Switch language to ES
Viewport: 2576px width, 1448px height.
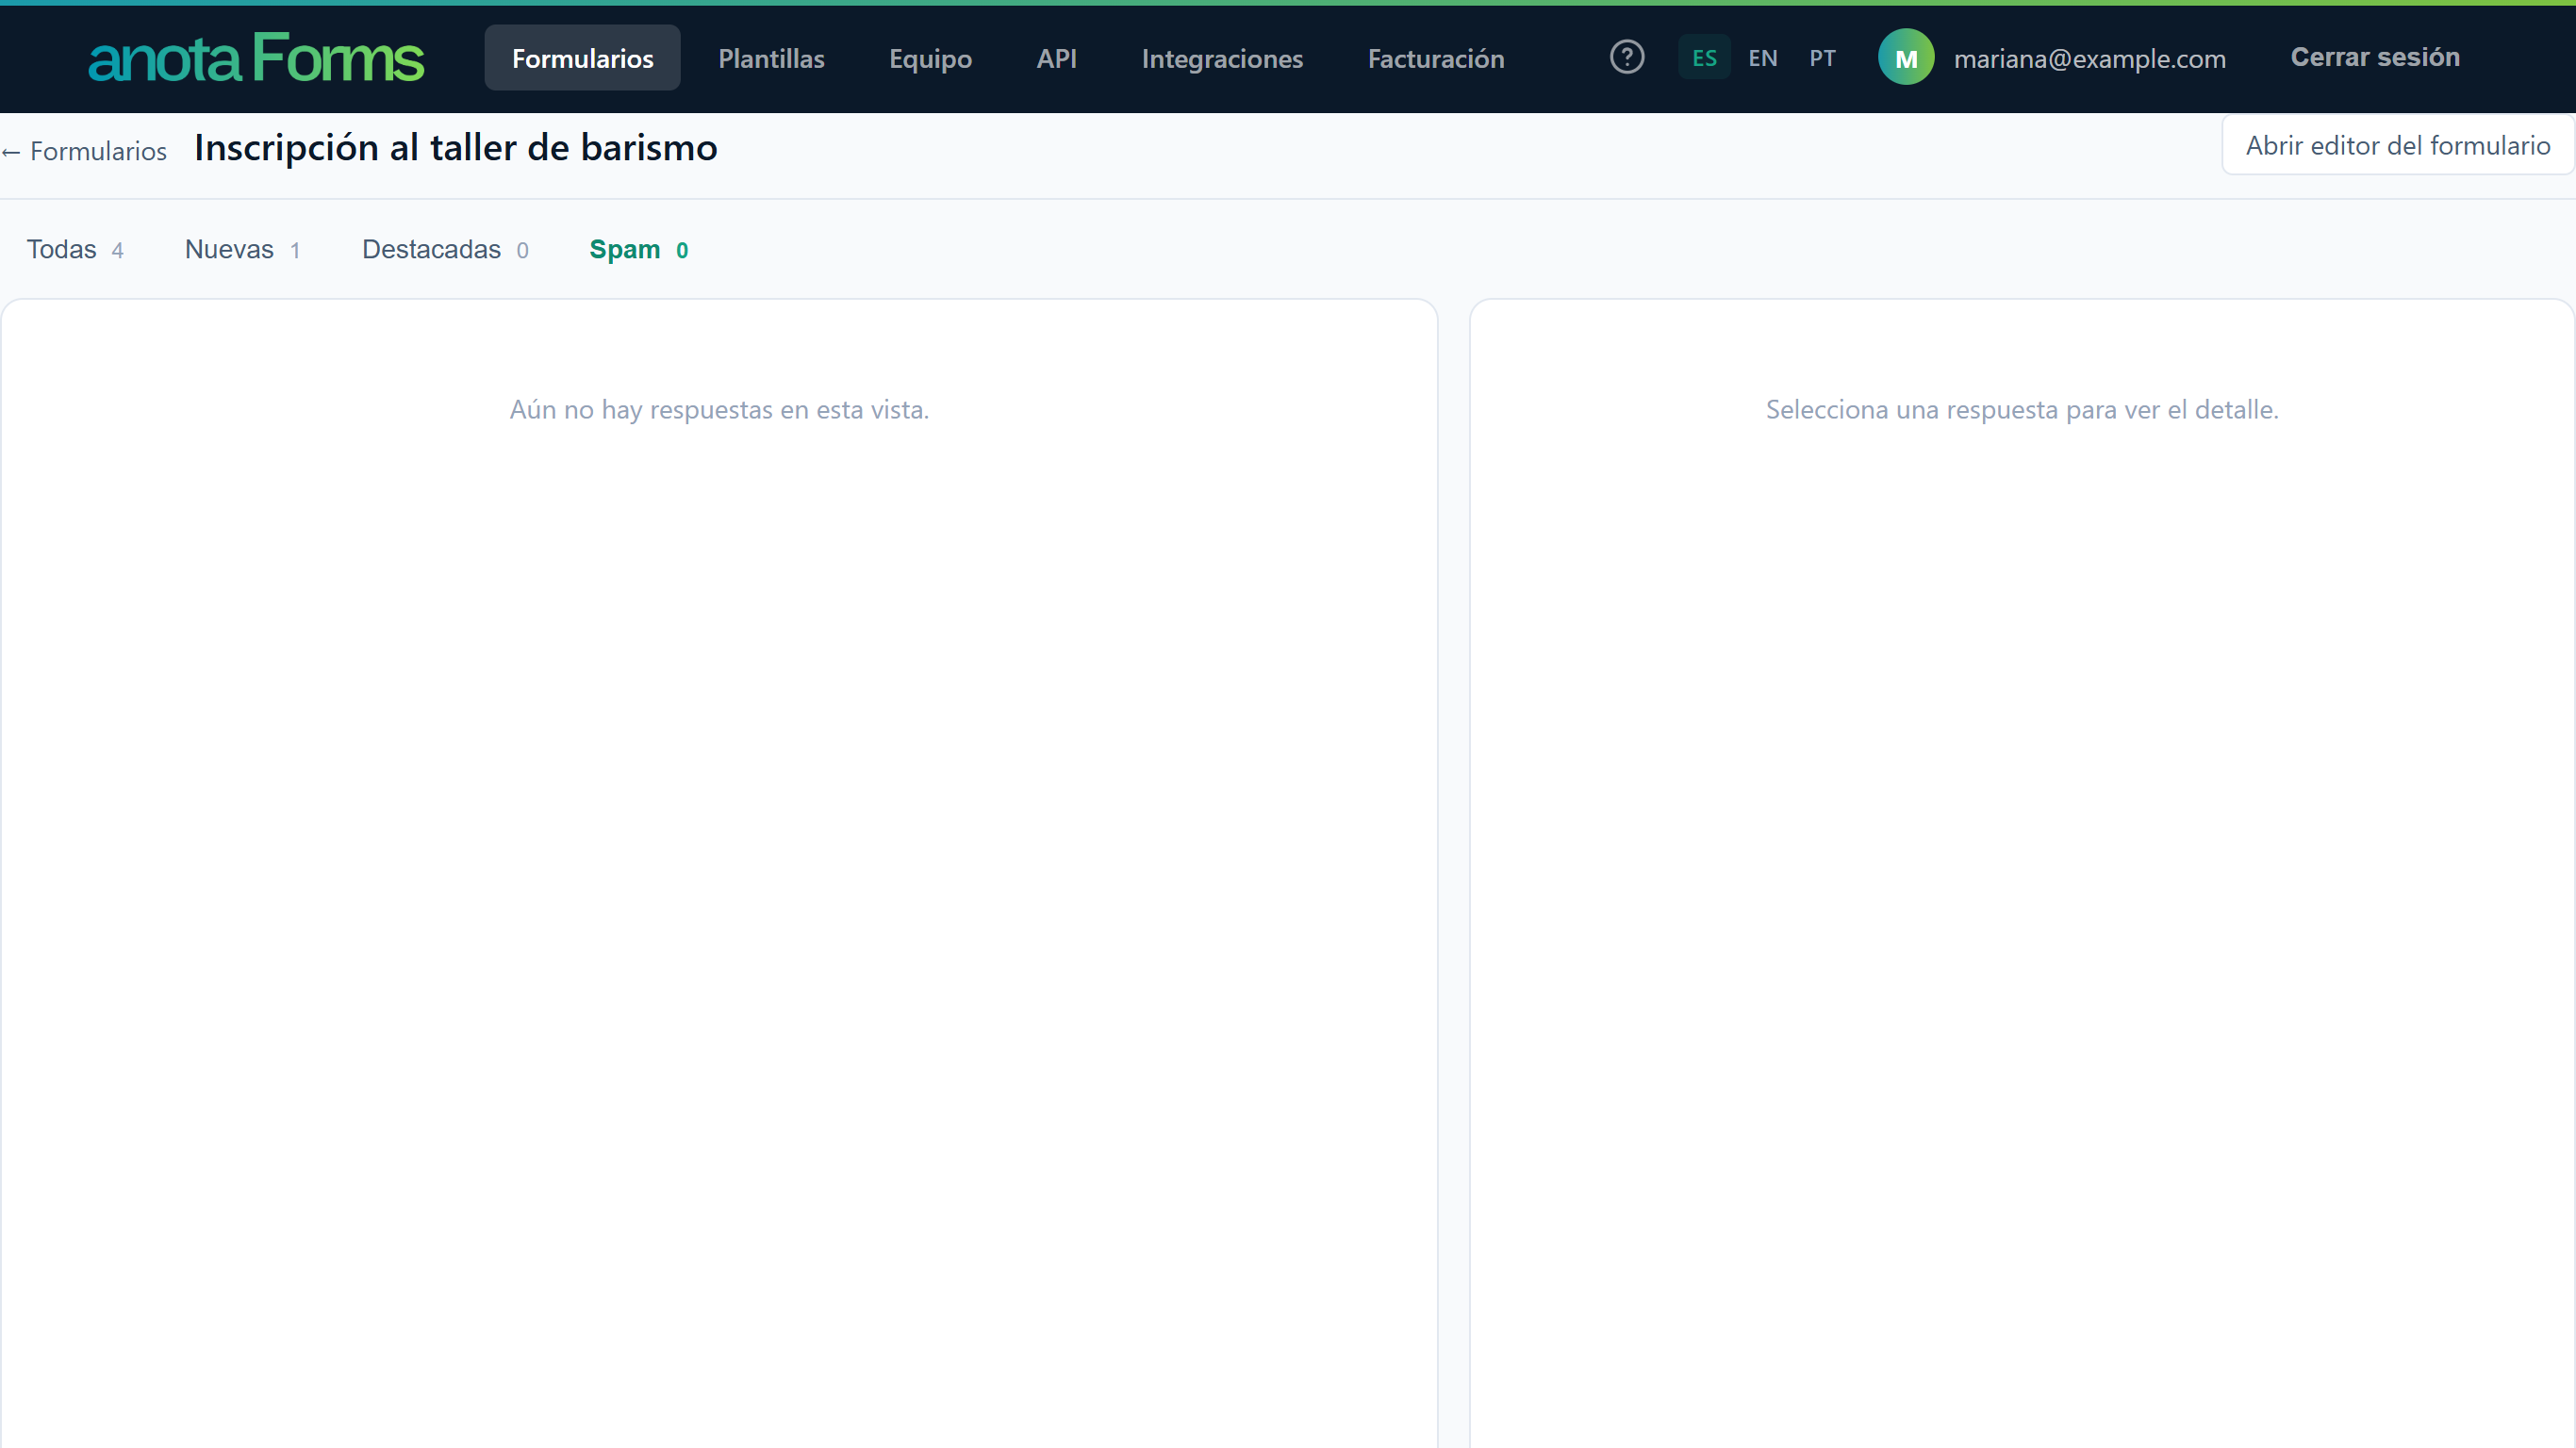1704,58
